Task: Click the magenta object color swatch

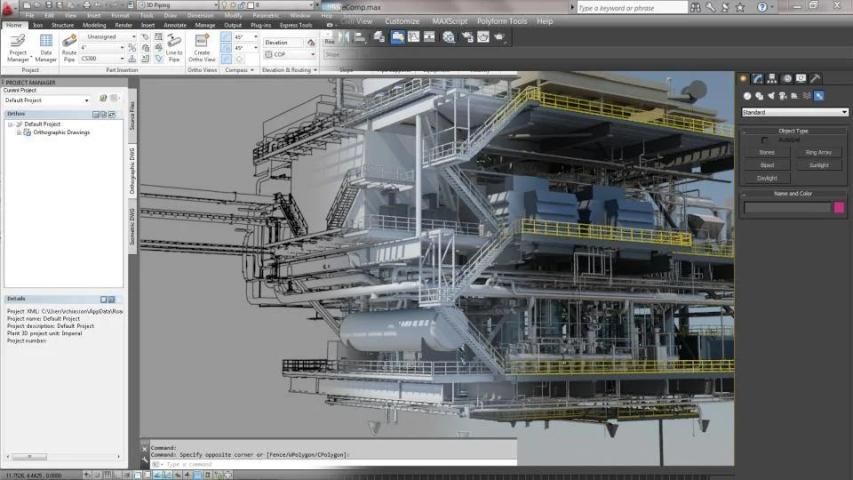Action: 839,207
